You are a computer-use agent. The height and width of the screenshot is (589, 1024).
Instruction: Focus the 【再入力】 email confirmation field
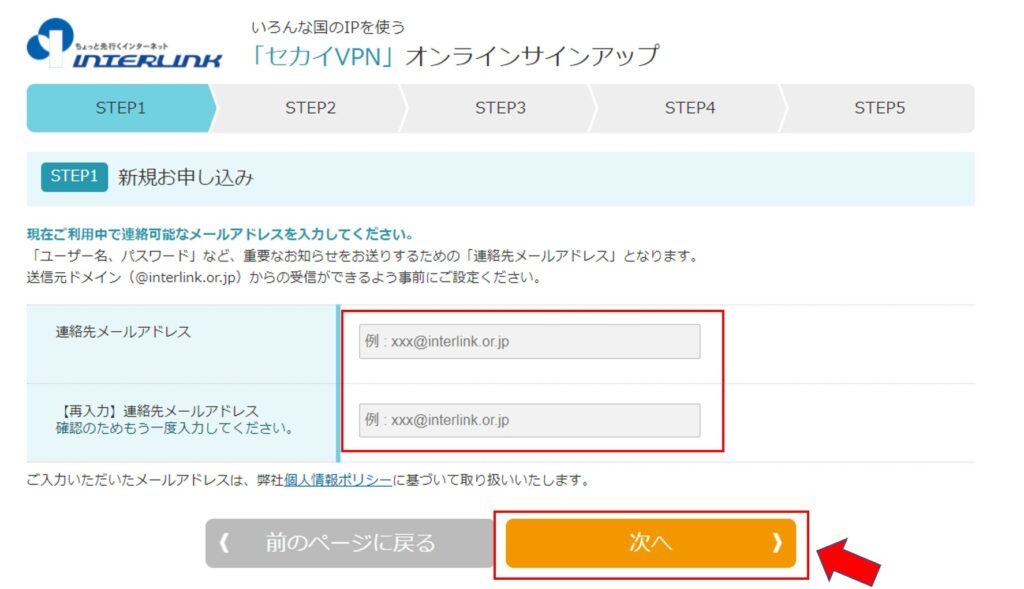coord(529,420)
